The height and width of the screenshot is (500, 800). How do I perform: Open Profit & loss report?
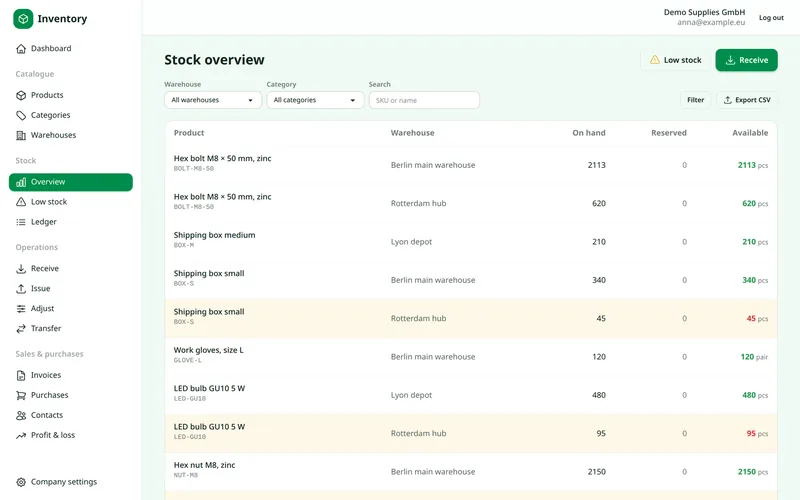pyautogui.click(x=71, y=435)
